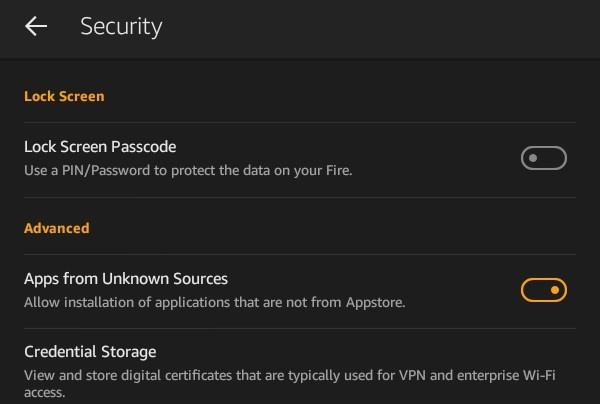Tap the 'Use a PIN/Password' description text
Viewport: 600px width, 404px height.
click(188, 170)
